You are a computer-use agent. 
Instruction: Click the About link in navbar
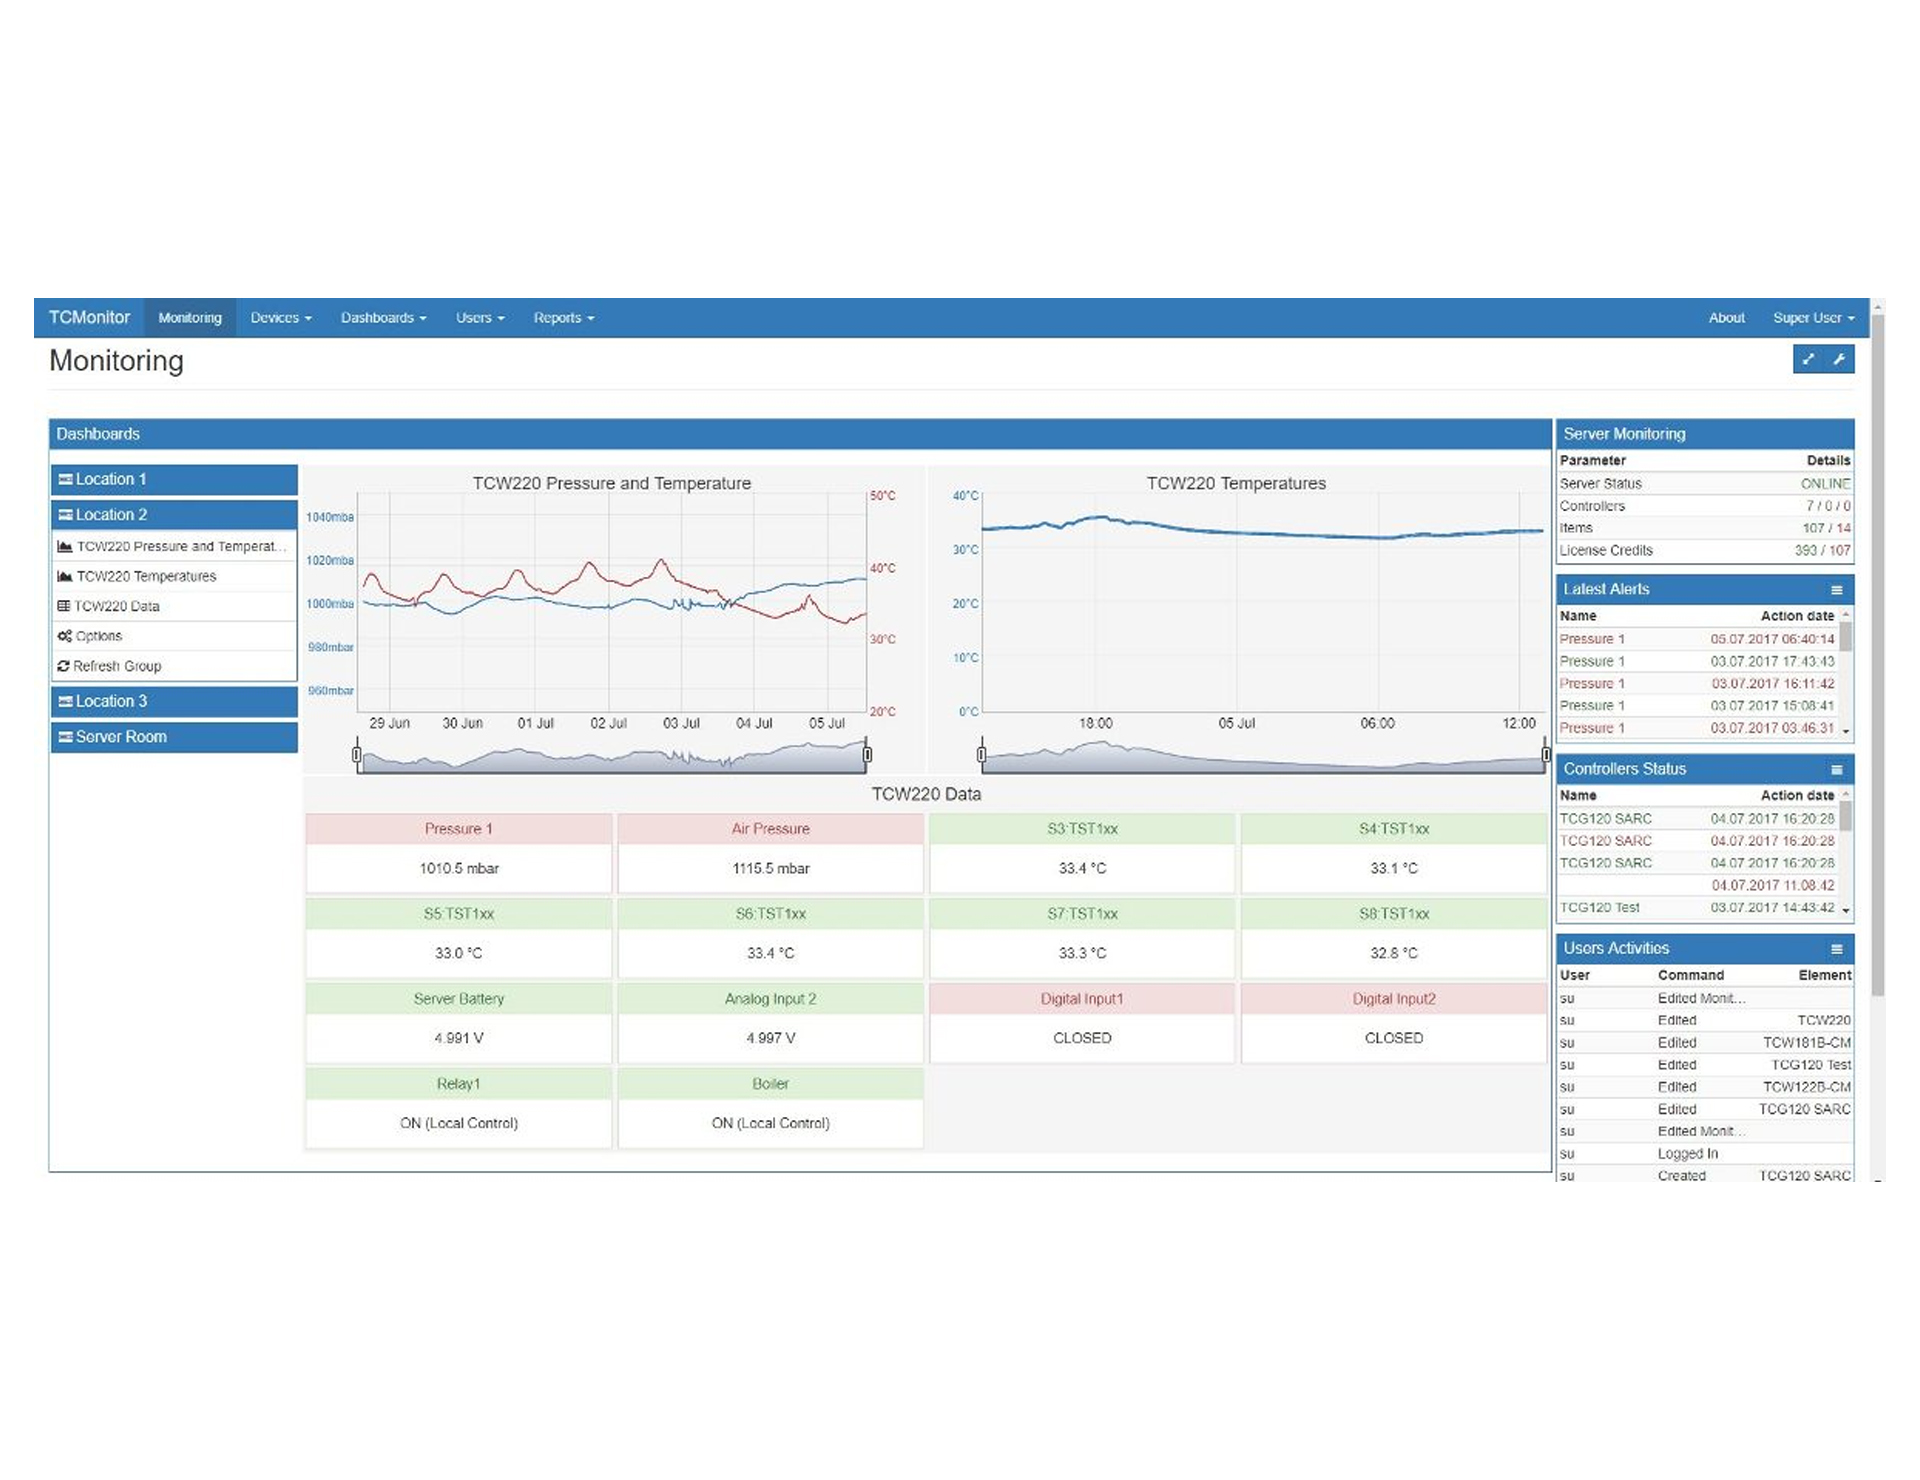pyautogui.click(x=1726, y=318)
